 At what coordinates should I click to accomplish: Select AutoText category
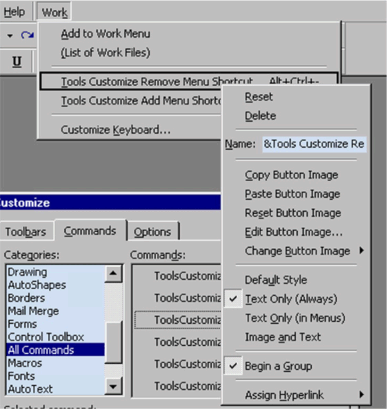click(x=55, y=389)
